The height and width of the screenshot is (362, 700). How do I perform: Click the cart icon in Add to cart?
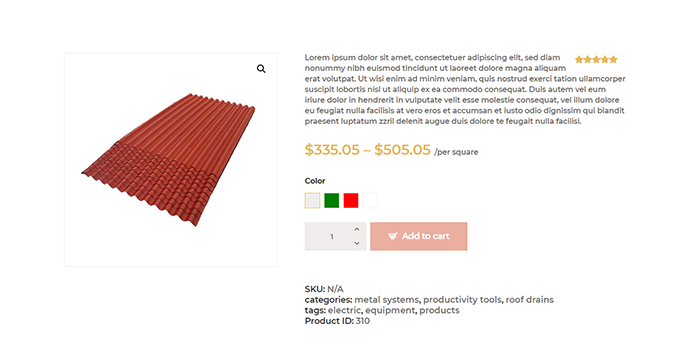coord(392,236)
